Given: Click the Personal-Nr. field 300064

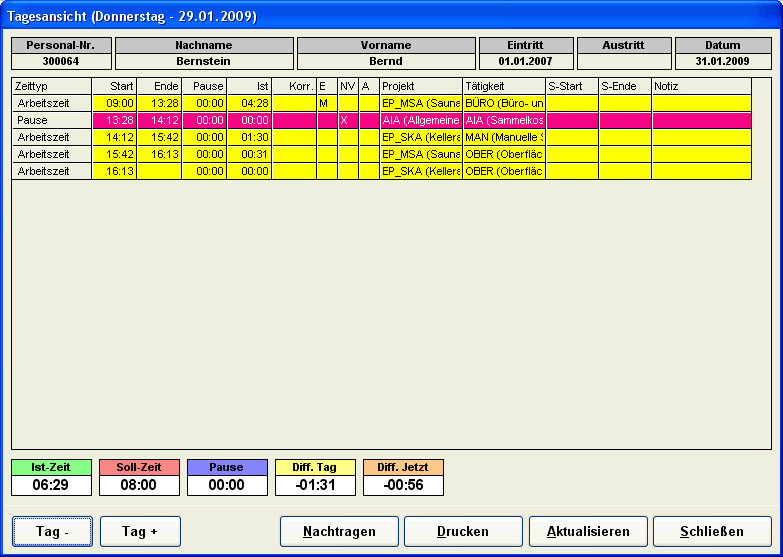Looking at the screenshot, I should (x=60, y=61).
